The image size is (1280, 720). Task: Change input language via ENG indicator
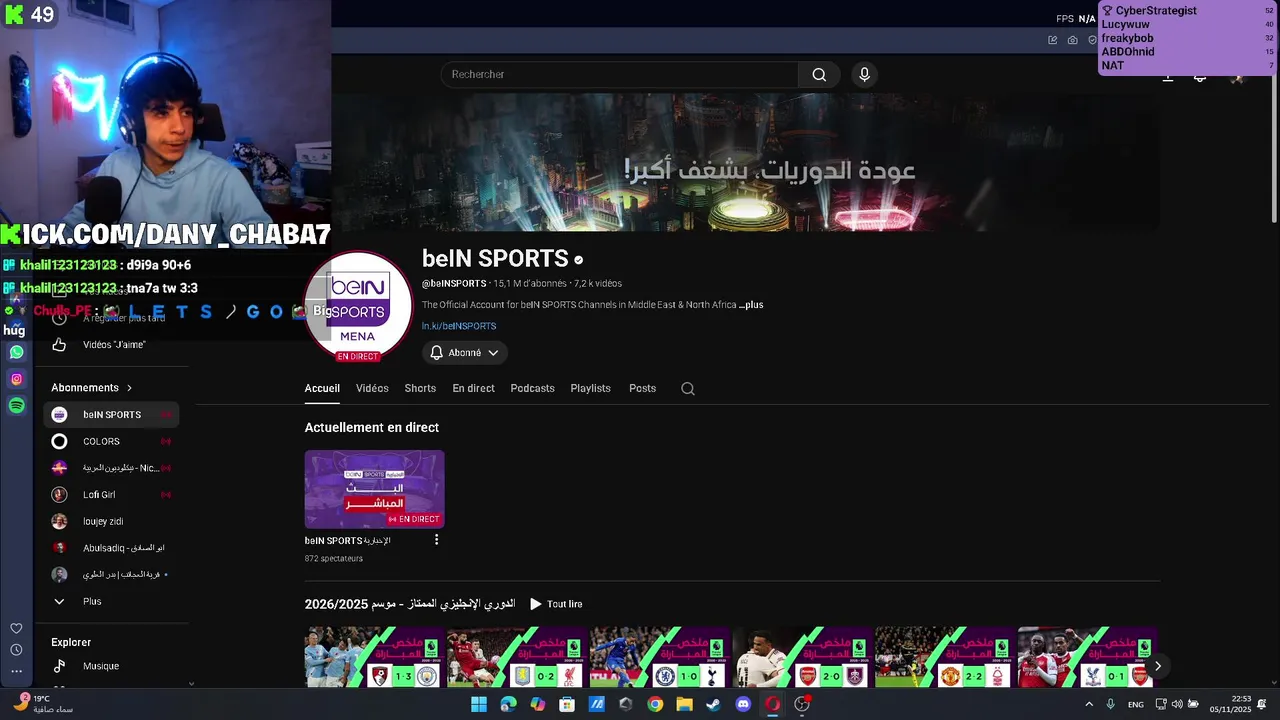tap(1136, 705)
